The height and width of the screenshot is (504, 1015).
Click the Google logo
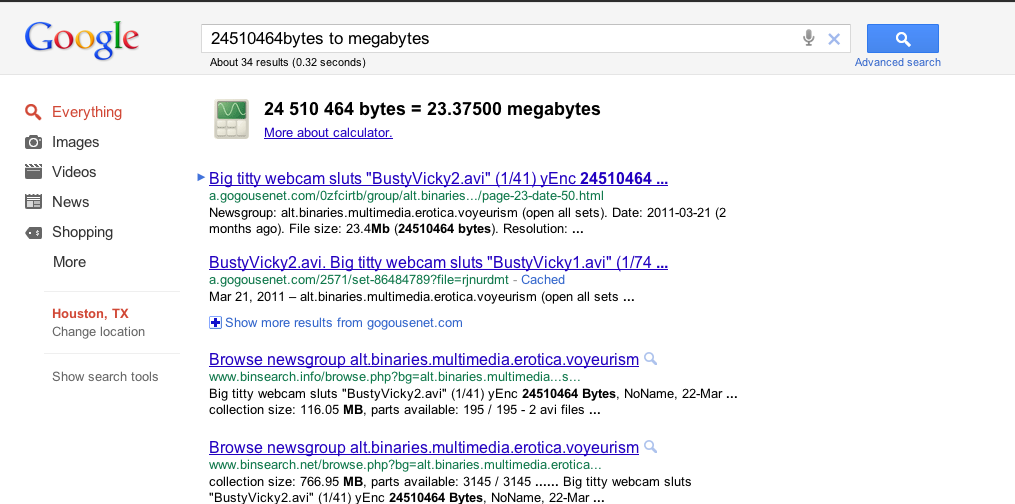(x=82, y=39)
